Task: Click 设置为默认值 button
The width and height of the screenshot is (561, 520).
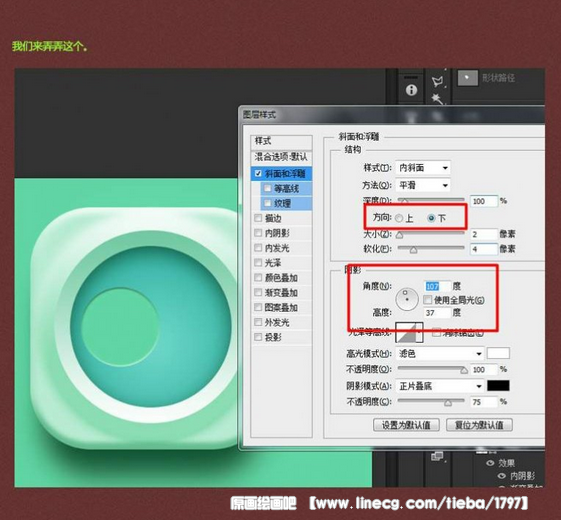Action: [406, 425]
